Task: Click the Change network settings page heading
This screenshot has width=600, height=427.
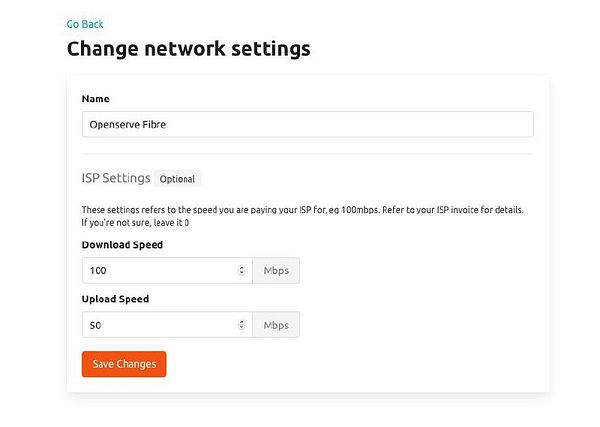Action: (188, 48)
